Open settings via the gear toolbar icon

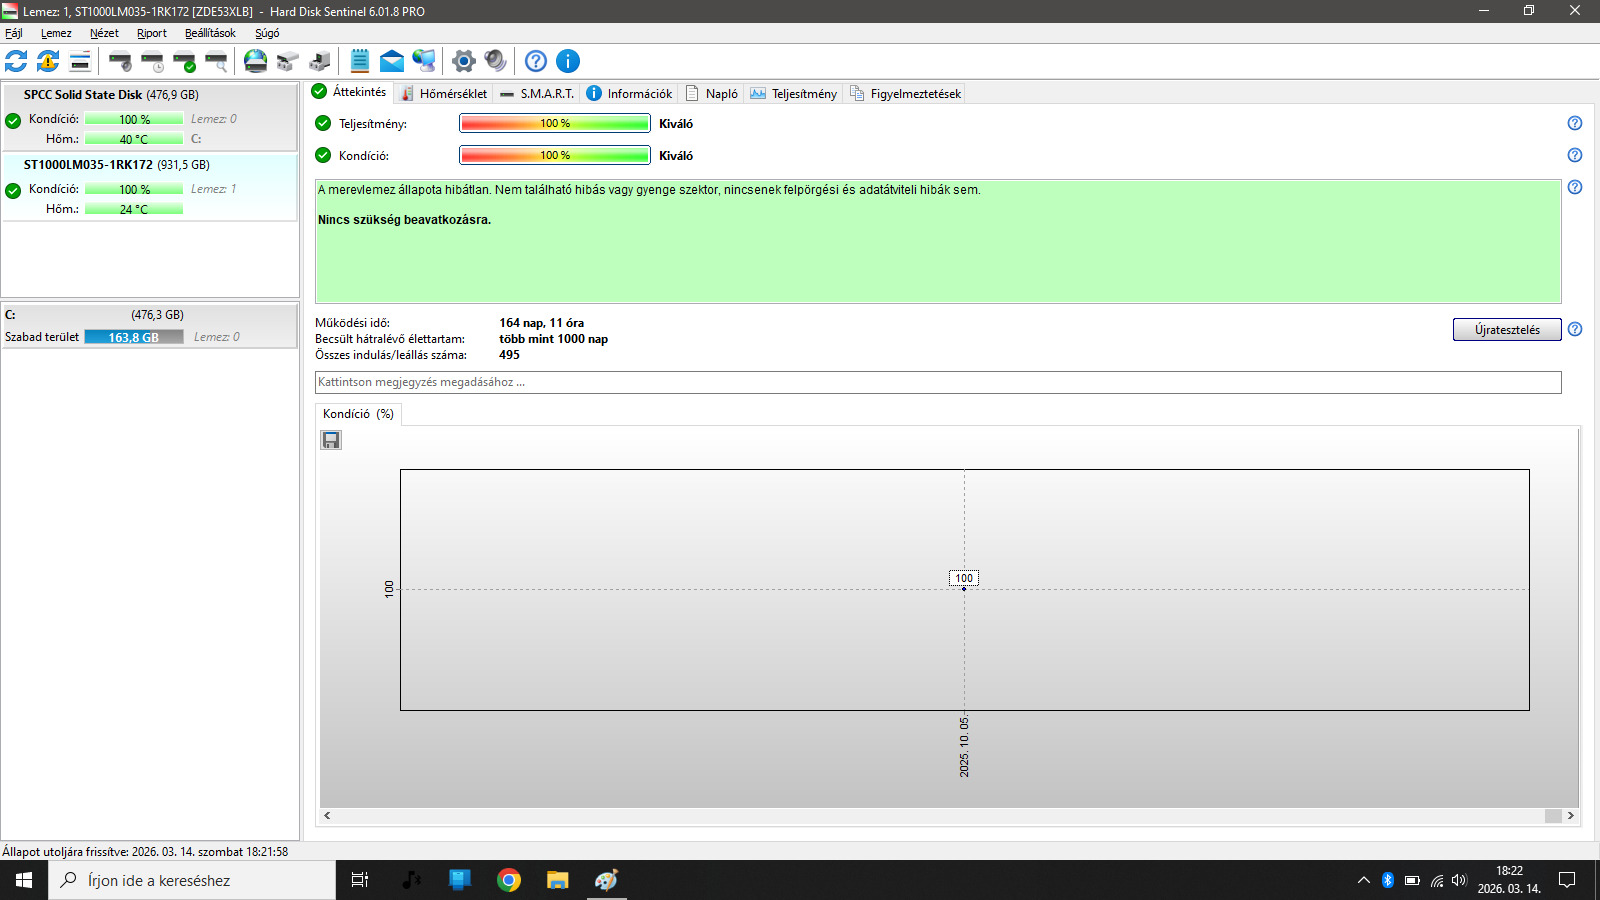(463, 61)
